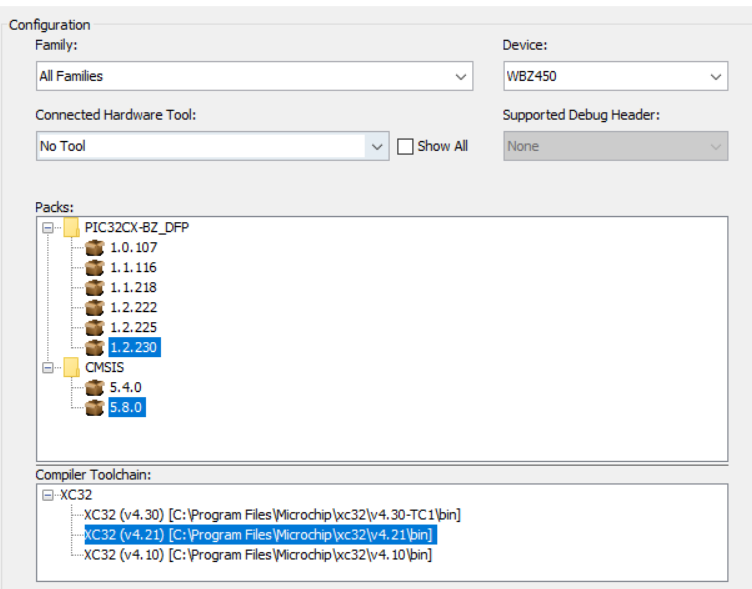This screenshot has width=752, height=589.
Task: Select the XC32 toolchain root label
Action: pyautogui.click(x=76, y=495)
